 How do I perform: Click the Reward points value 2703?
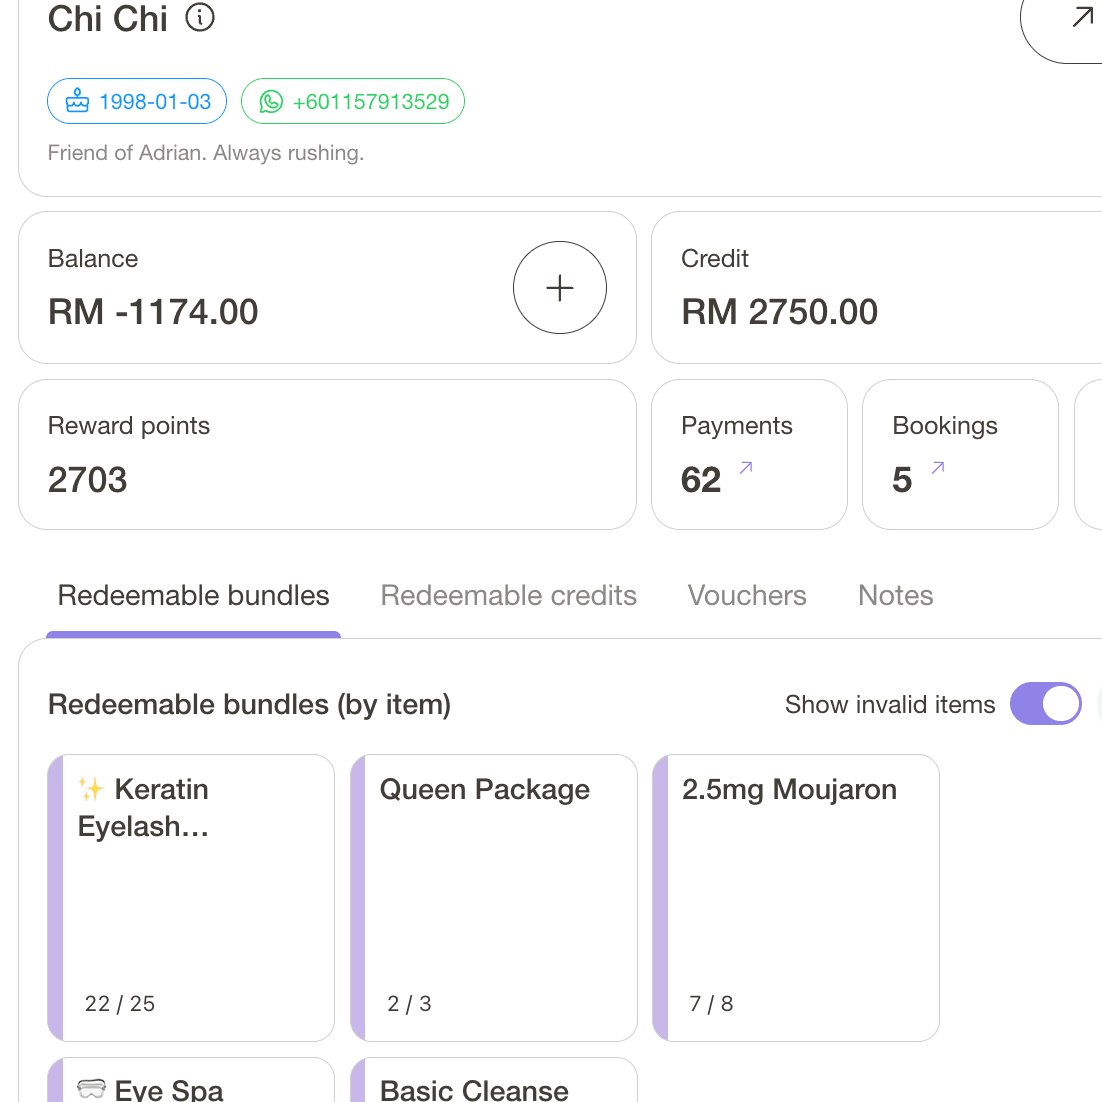pos(87,480)
